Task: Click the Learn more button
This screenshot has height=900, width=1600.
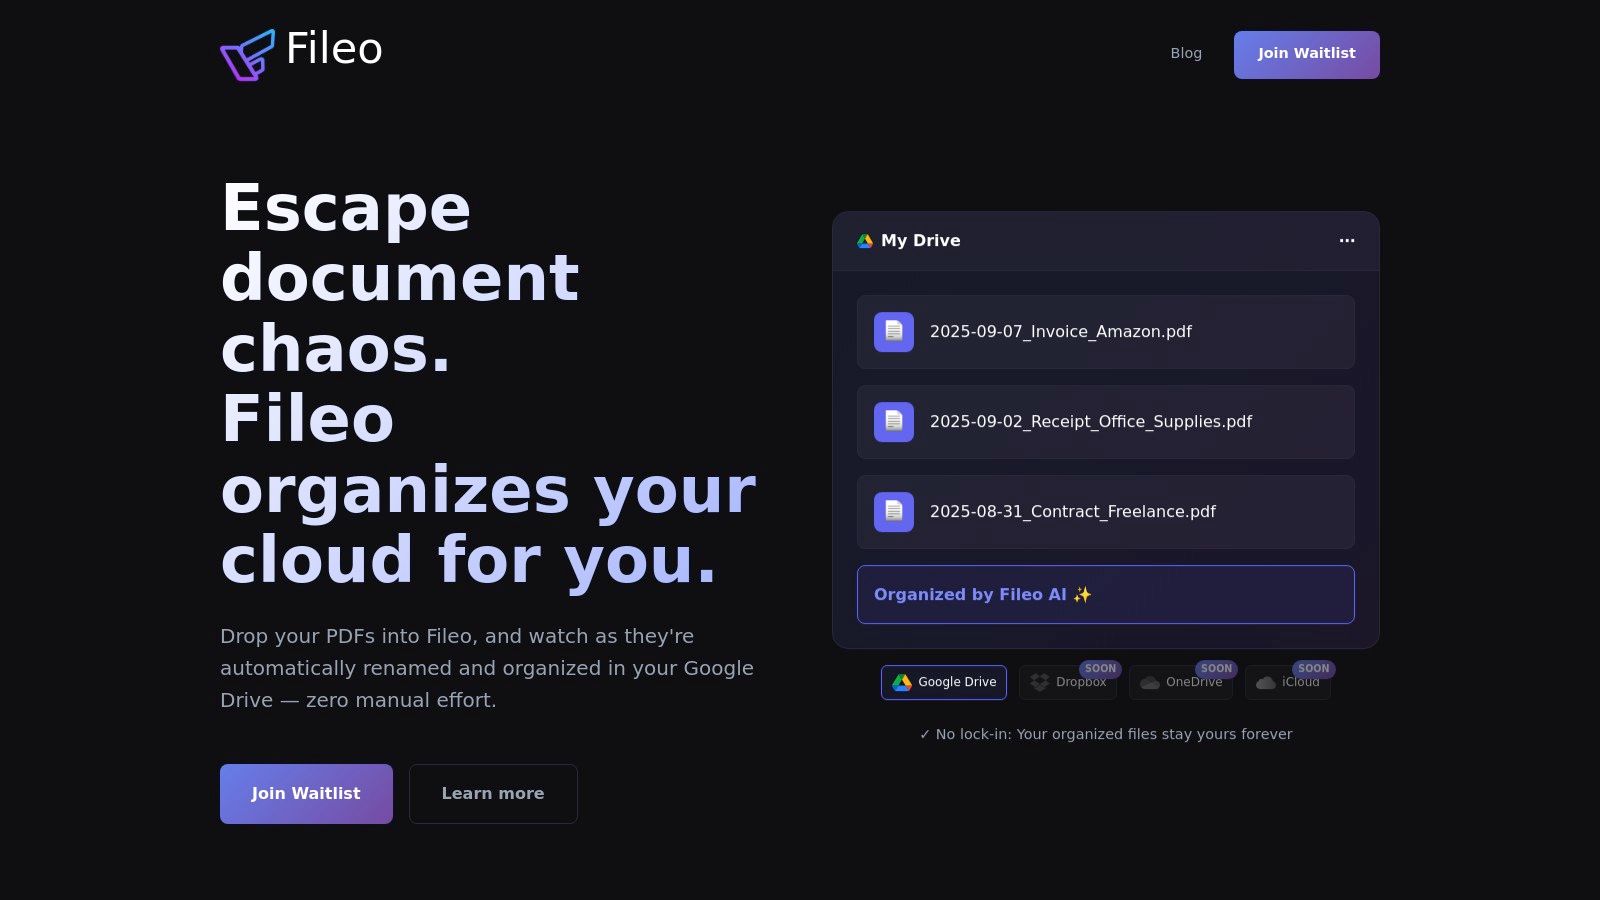Action: click(x=493, y=794)
